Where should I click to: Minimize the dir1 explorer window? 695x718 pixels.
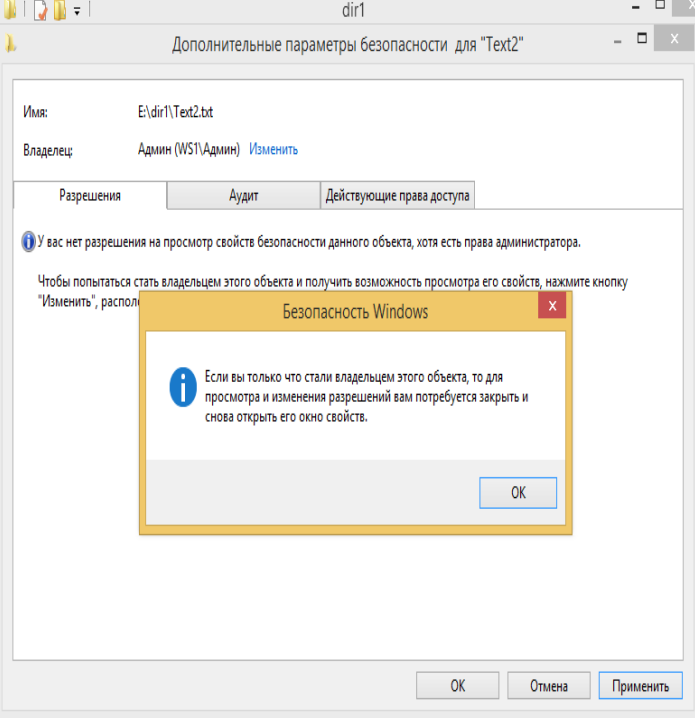[635, 7]
